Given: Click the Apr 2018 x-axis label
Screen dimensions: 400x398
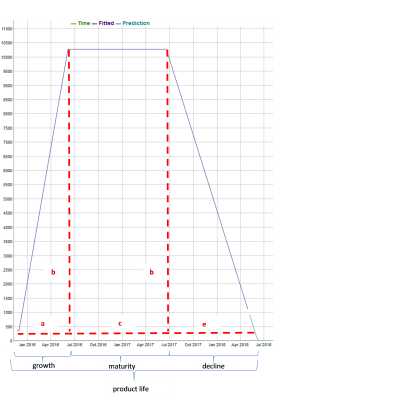Looking at the screenshot, I should (x=240, y=345).
